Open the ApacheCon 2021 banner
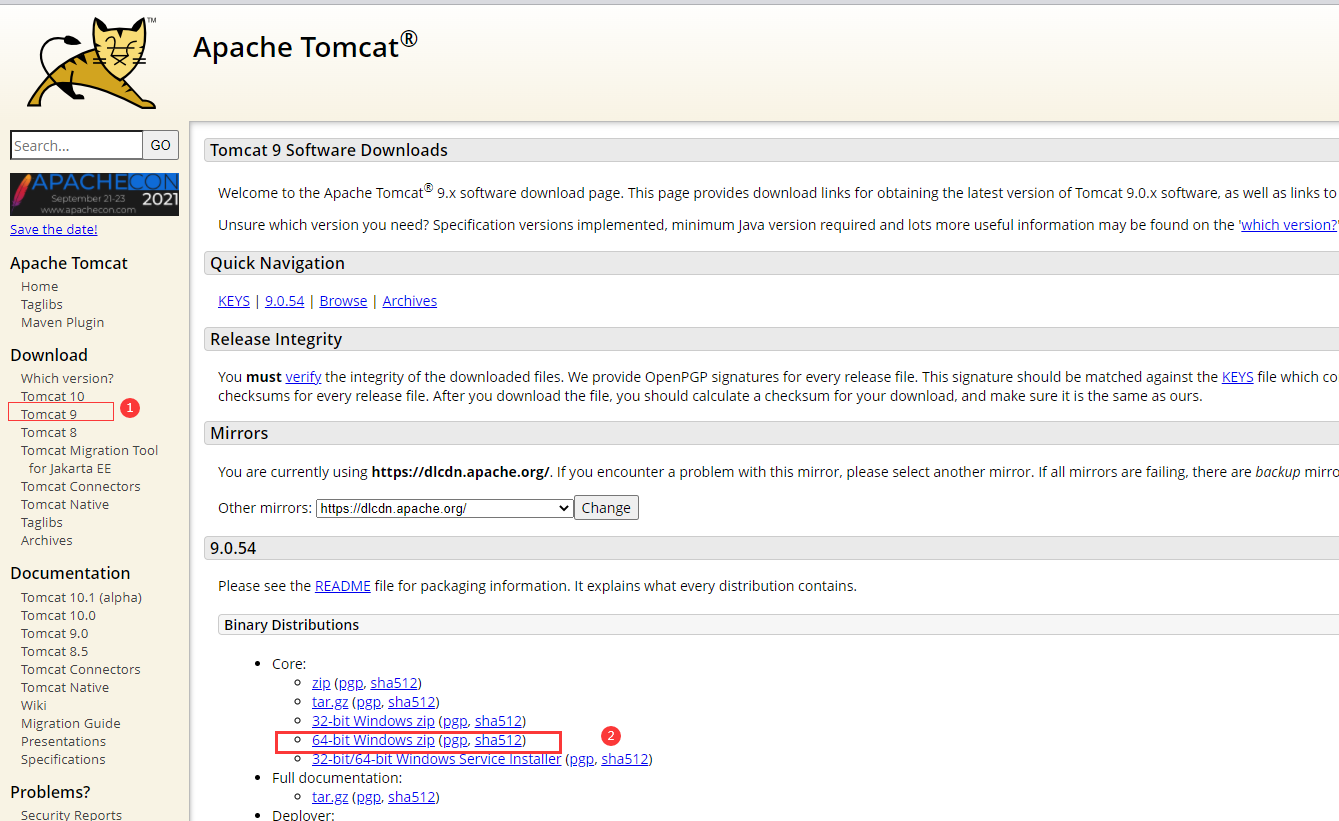The width and height of the screenshot is (1339, 821). pyautogui.click(x=94, y=194)
